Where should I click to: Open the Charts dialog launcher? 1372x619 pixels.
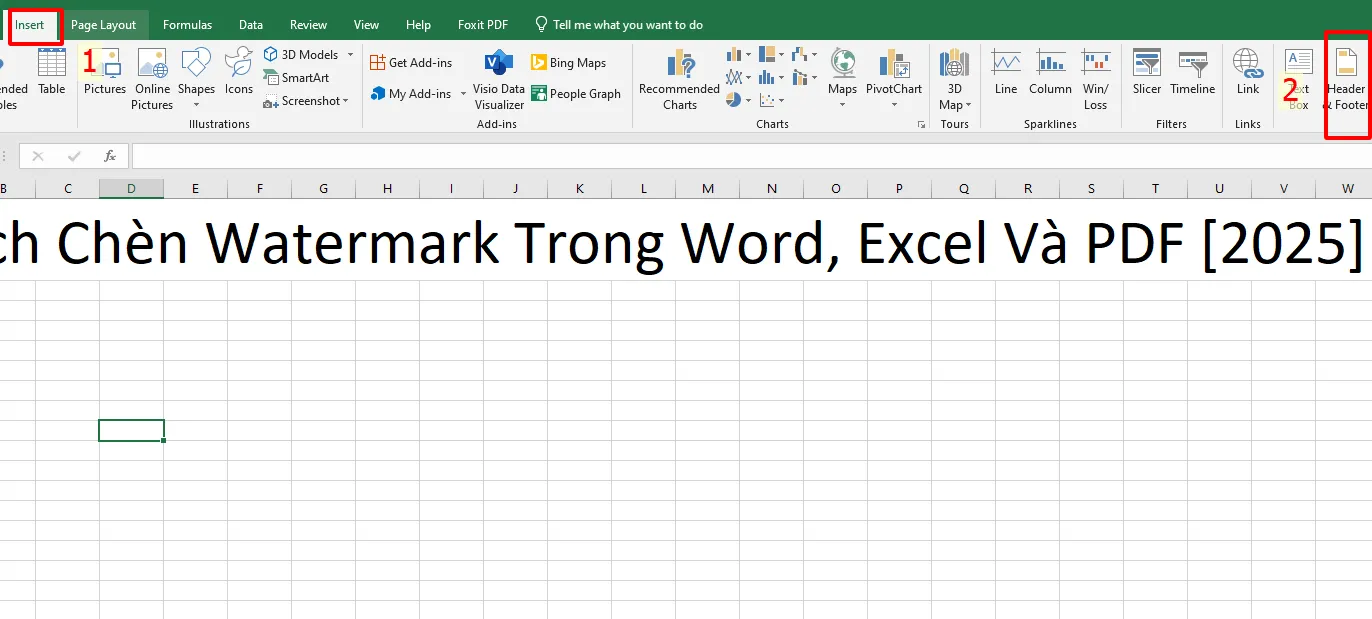click(x=921, y=125)
